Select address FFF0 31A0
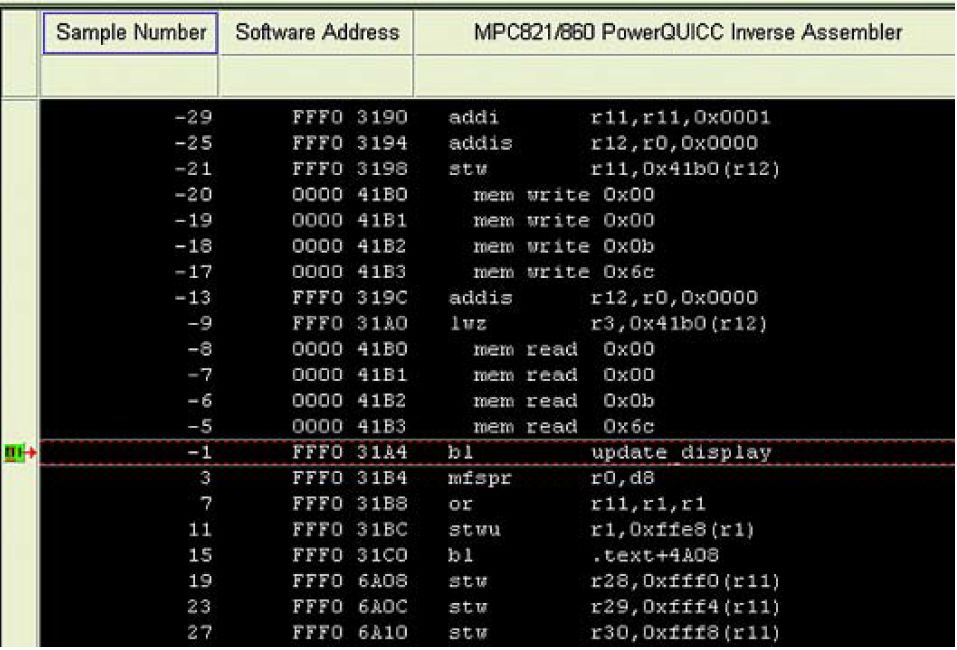Image resolution: width=957 pixels, height=650 pixels. click(349, 323)
